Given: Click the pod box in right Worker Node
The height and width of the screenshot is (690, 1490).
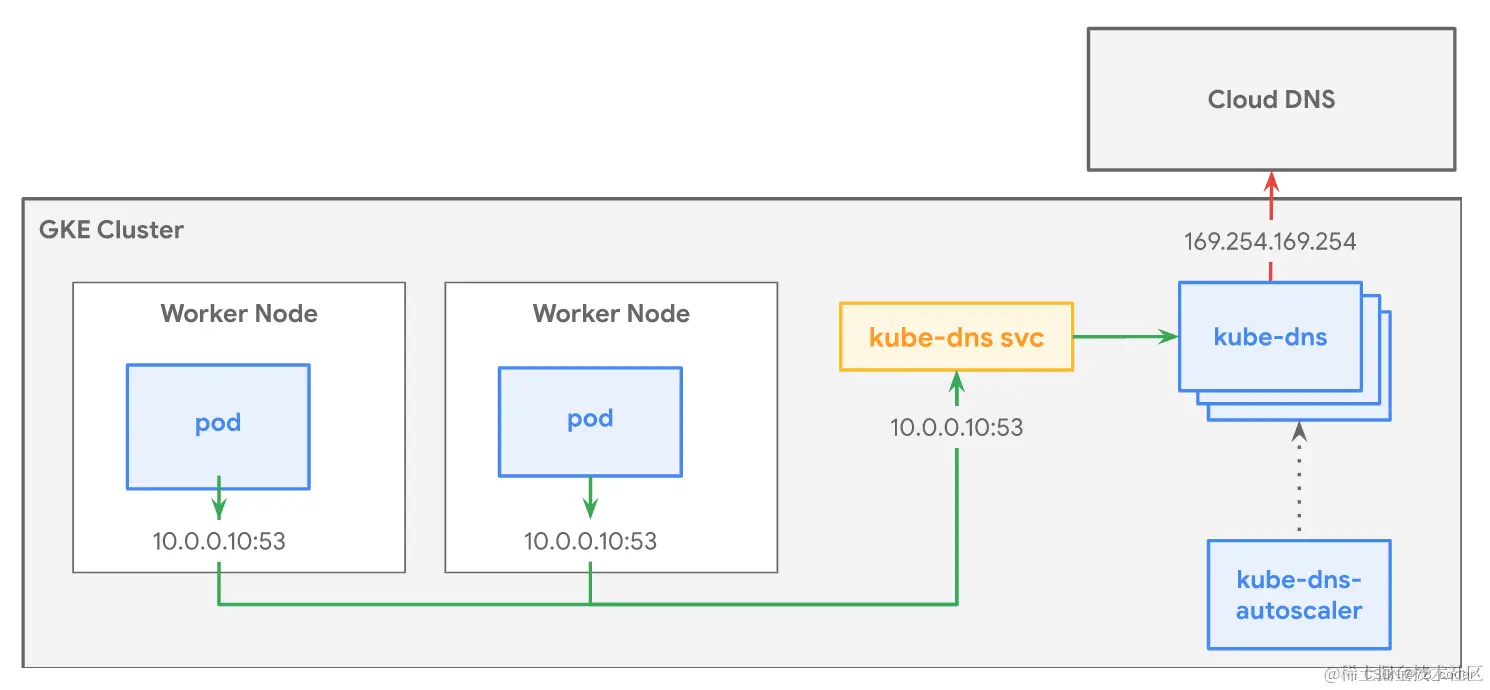Looking at the screenshot, I should pyautogui.click(x=590, y=421).
